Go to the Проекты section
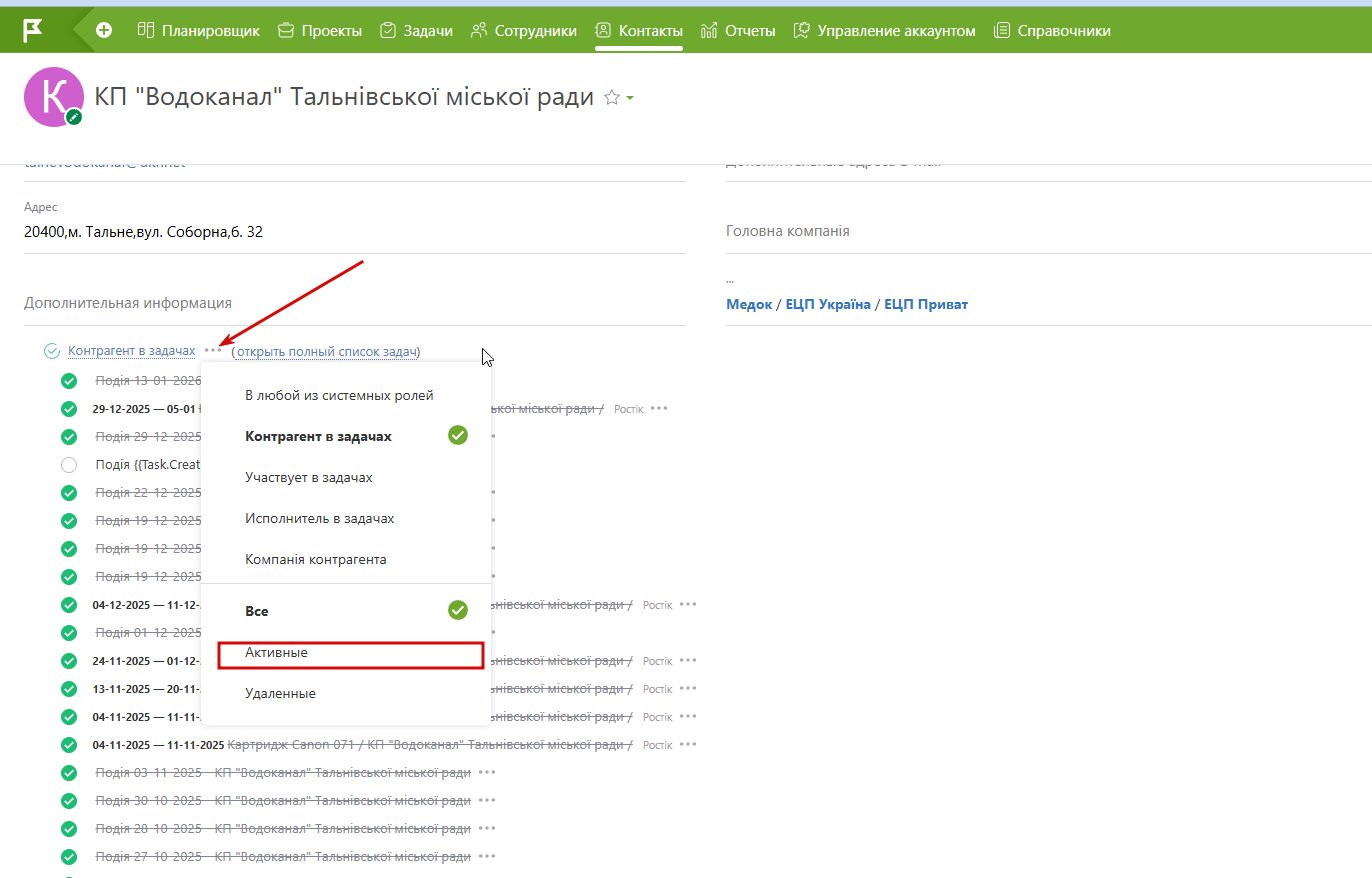 (x=320, y=31)
